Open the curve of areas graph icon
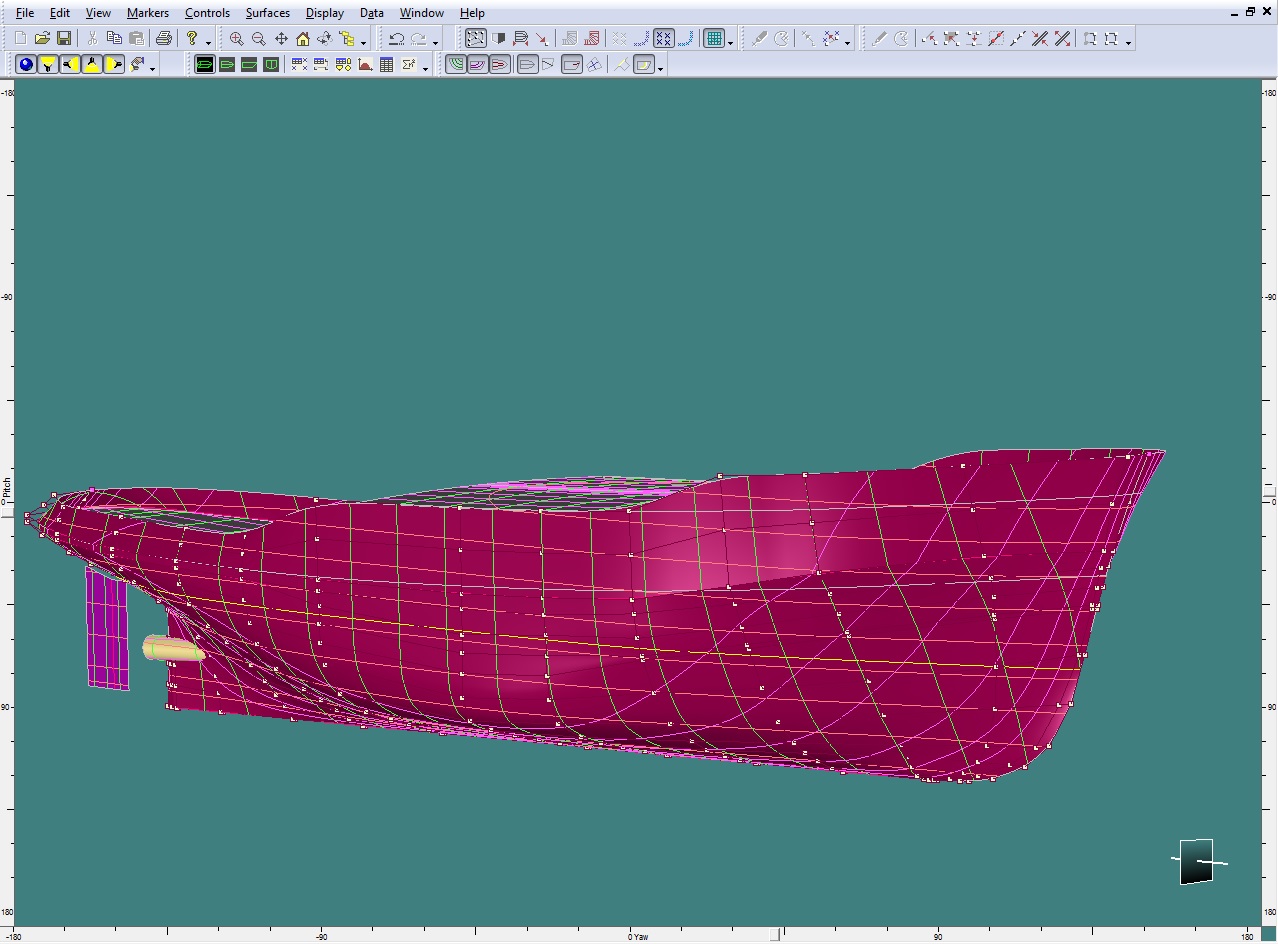Screen dimensions: 1278x944 coord(365,65)
